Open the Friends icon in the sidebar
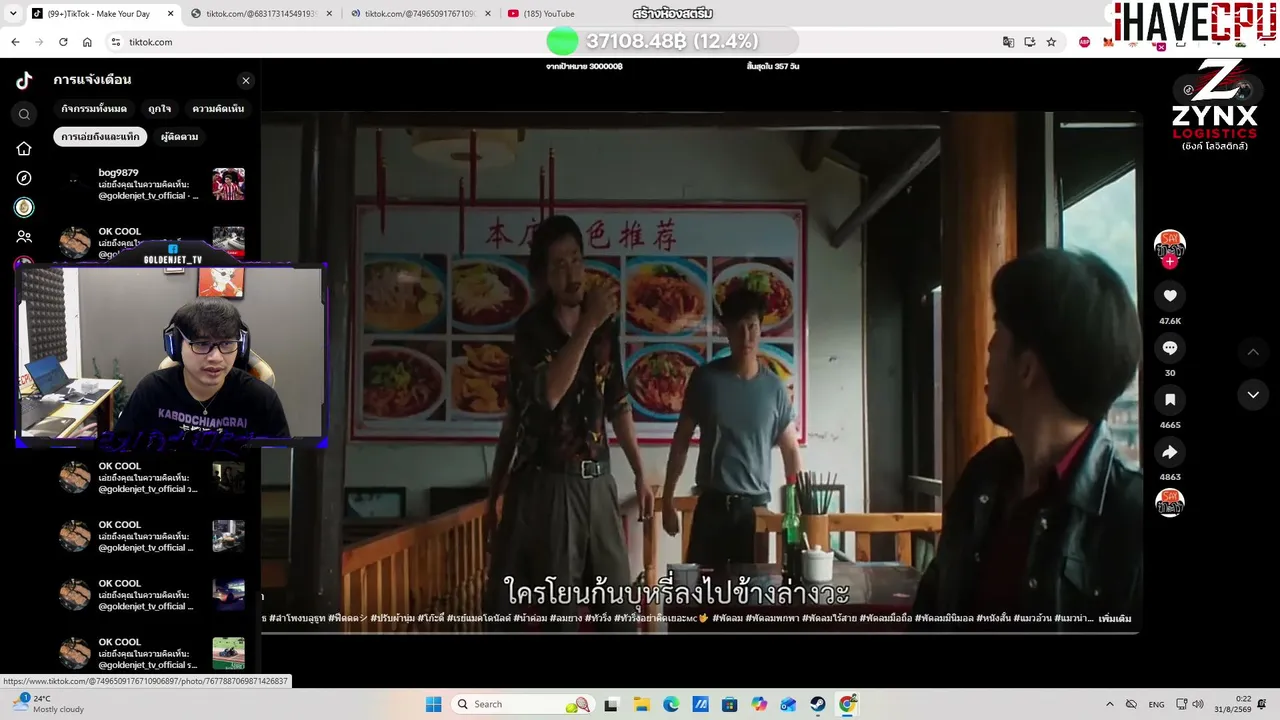Screen dimensions: 1280x720 [x=24, y=237]
